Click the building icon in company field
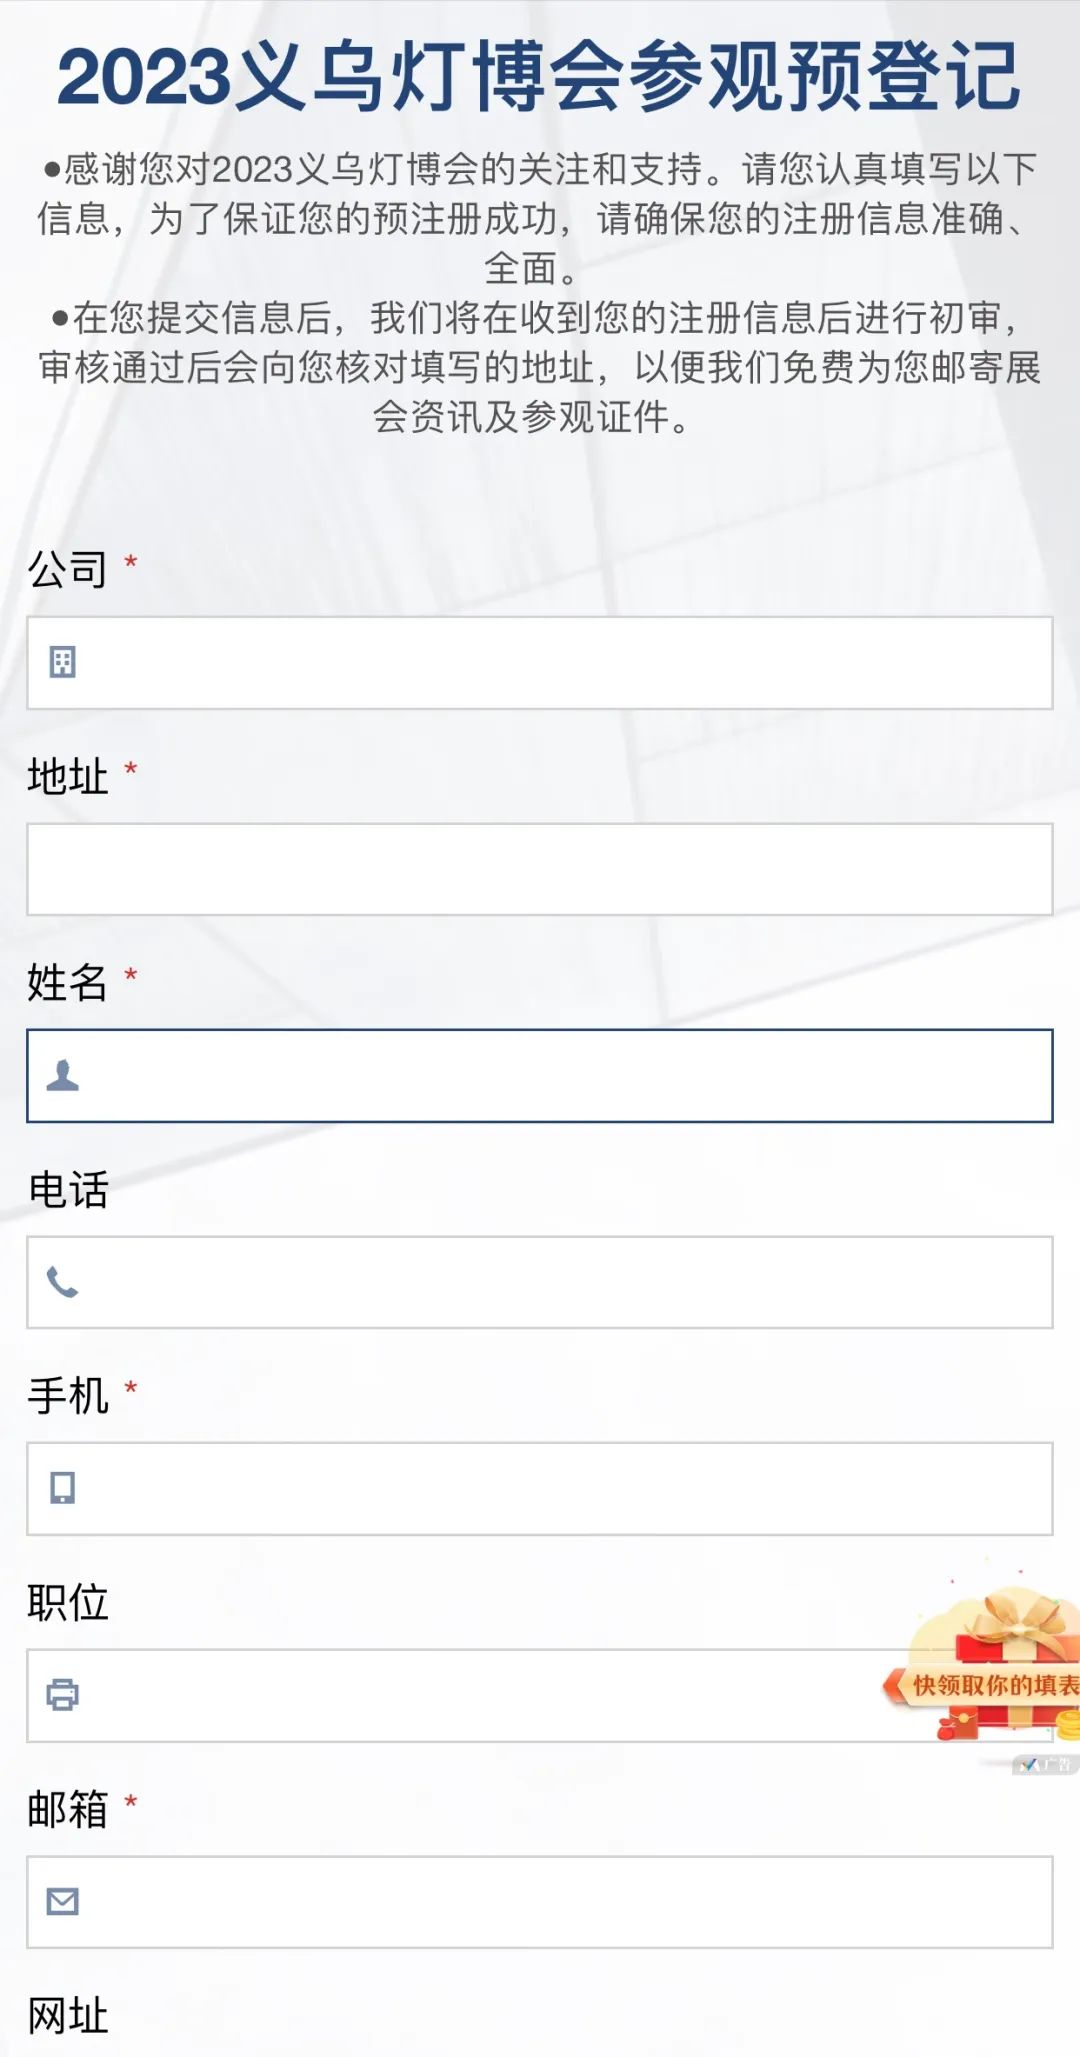The image size is (1080, 2057). (x=62, y=662)
